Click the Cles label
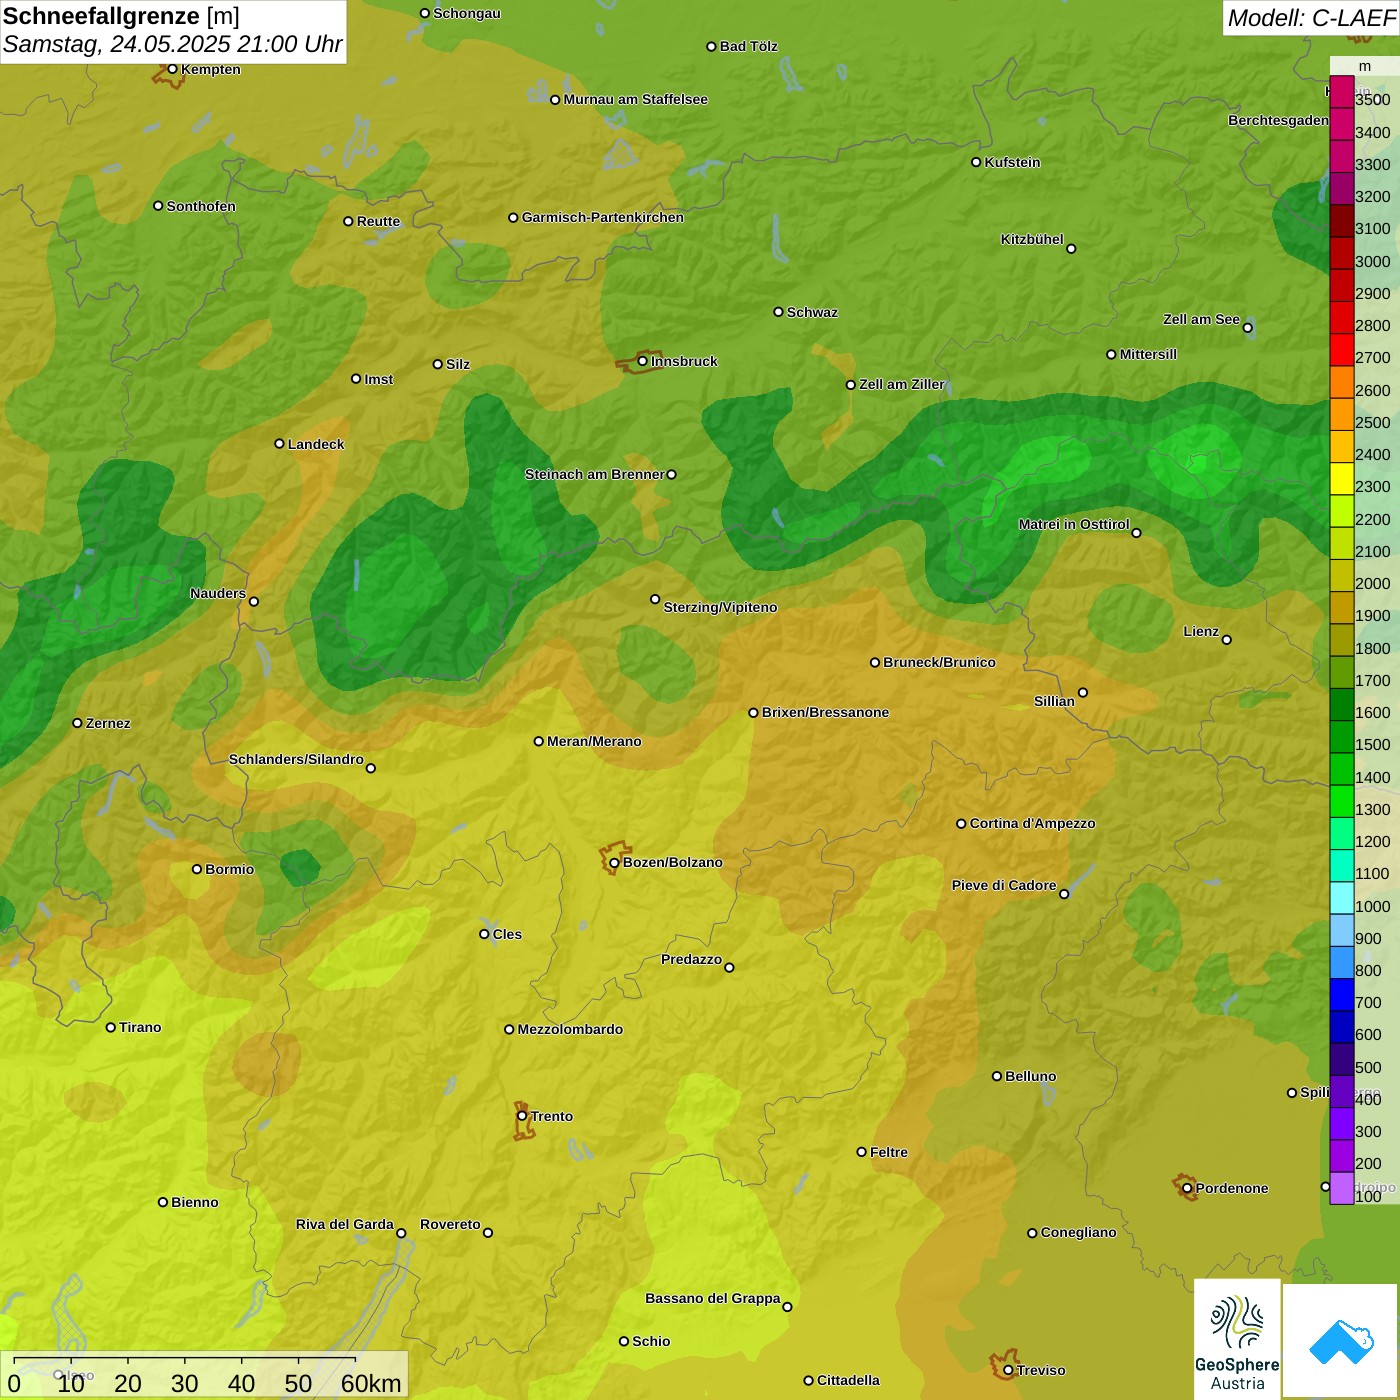Screen dimensions: 1400x1400 click(507, 934)
